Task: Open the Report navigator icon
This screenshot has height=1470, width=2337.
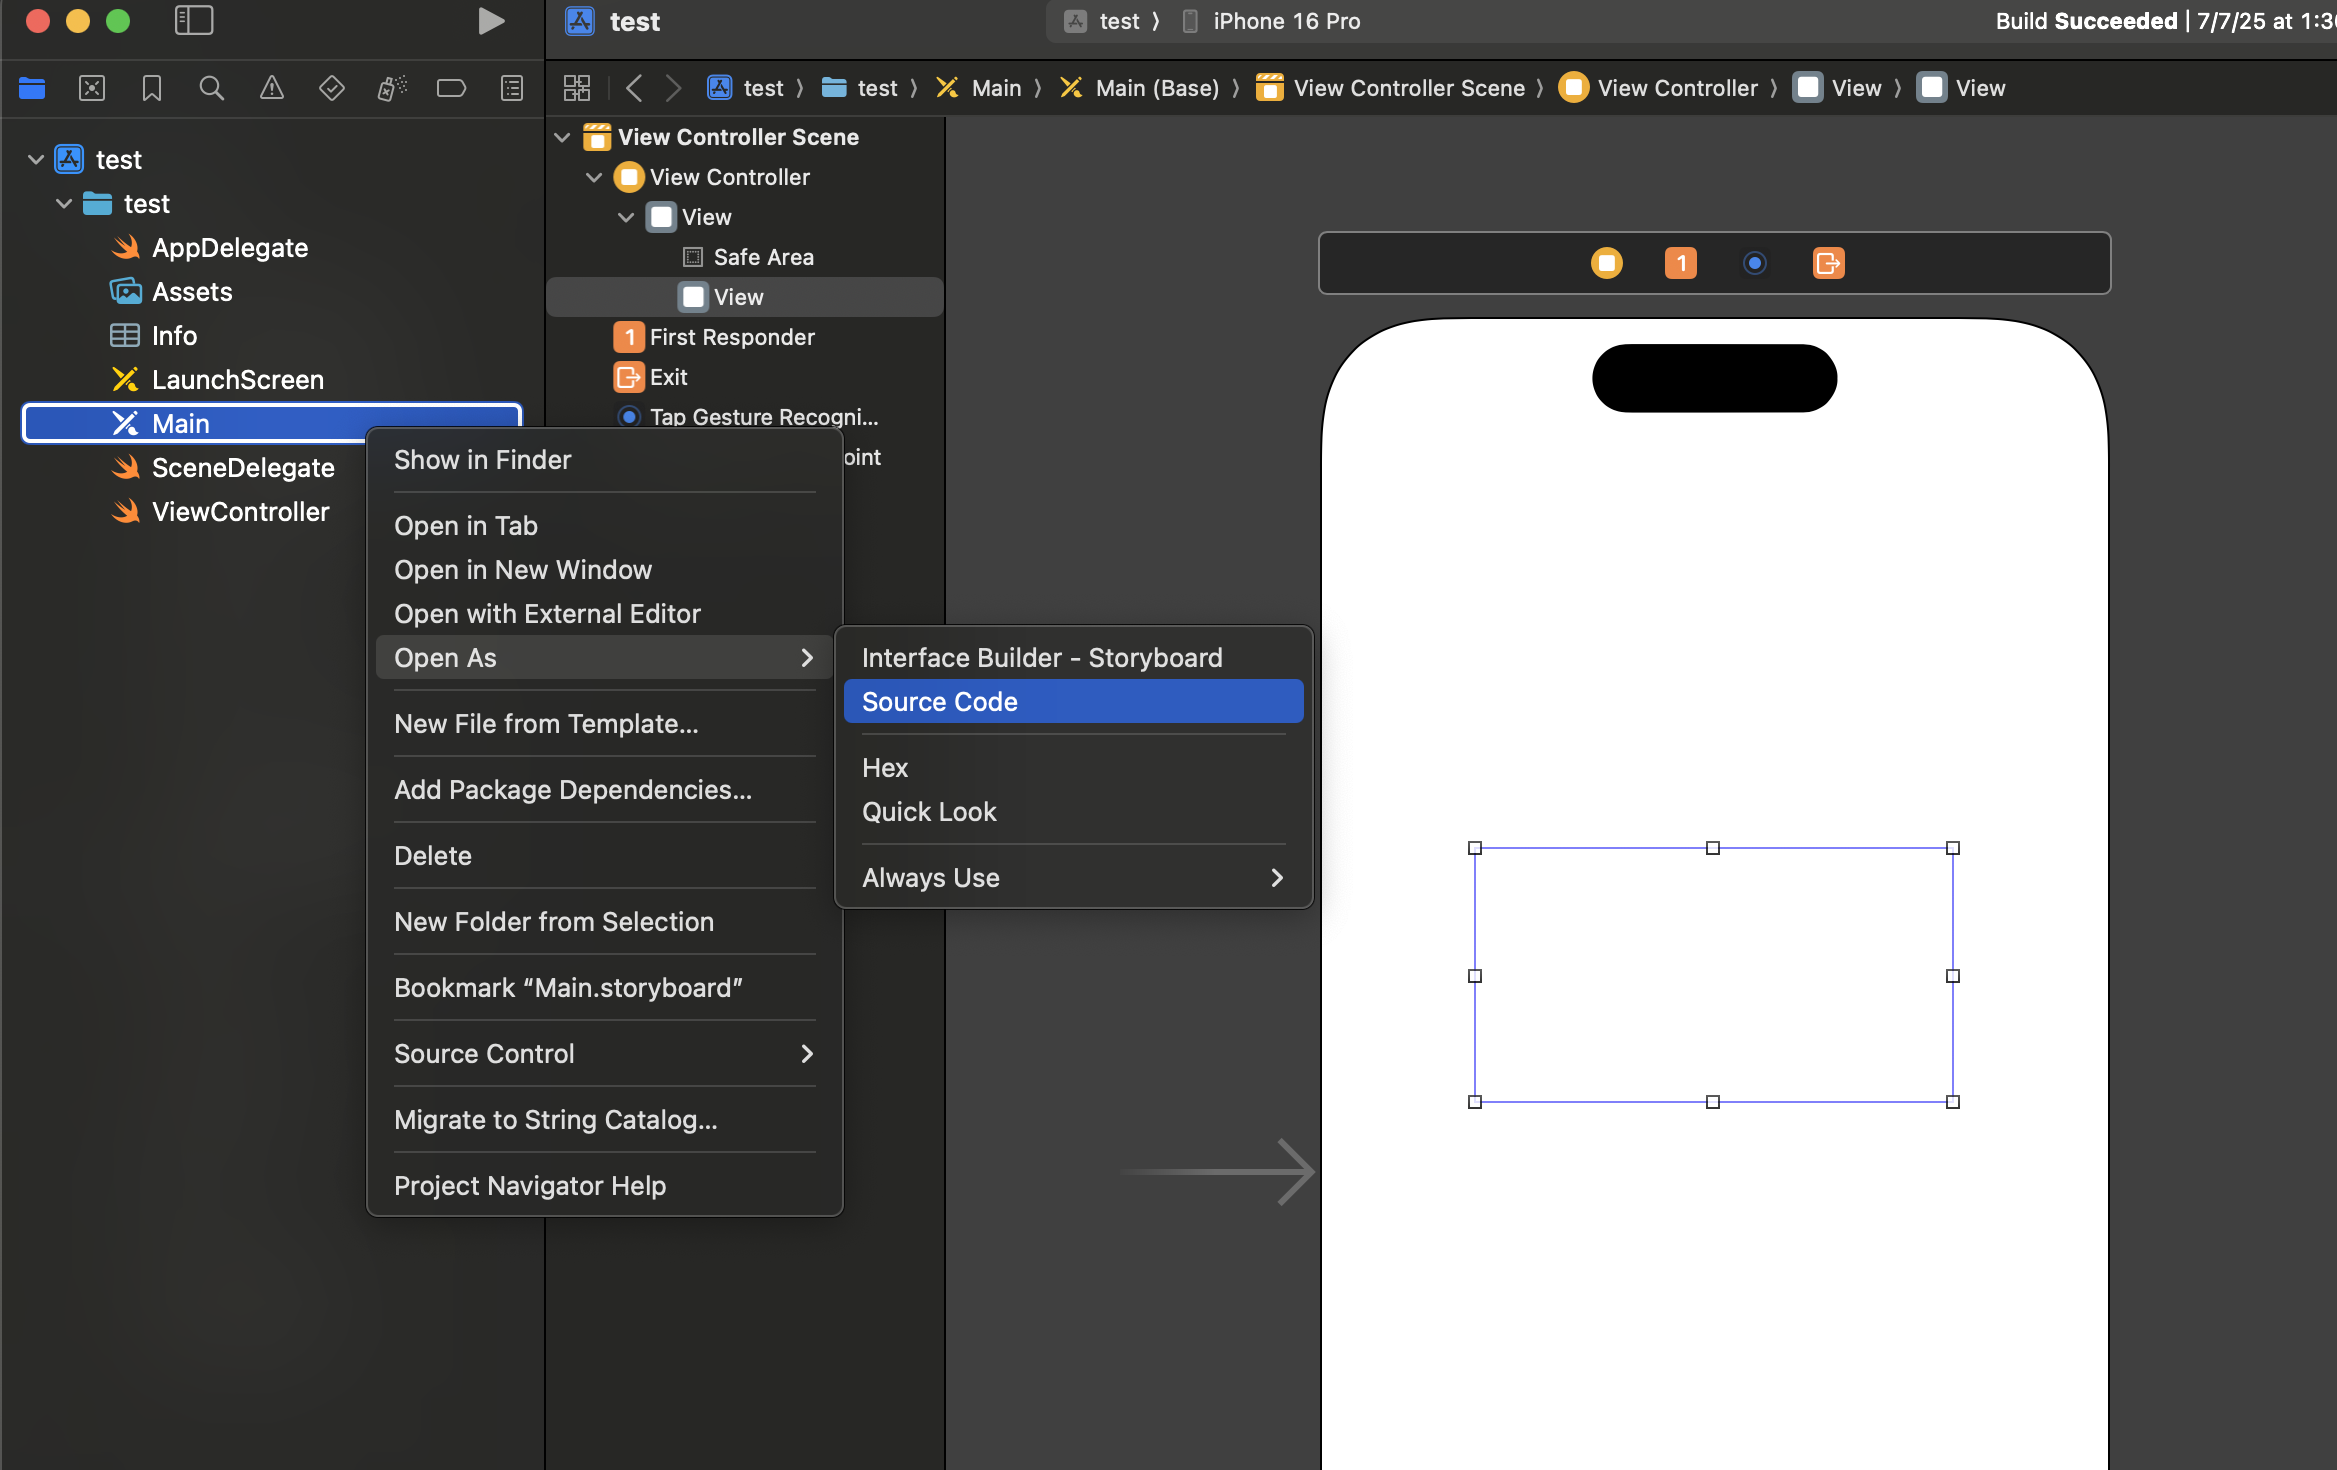Action: (x=511, y=88)
